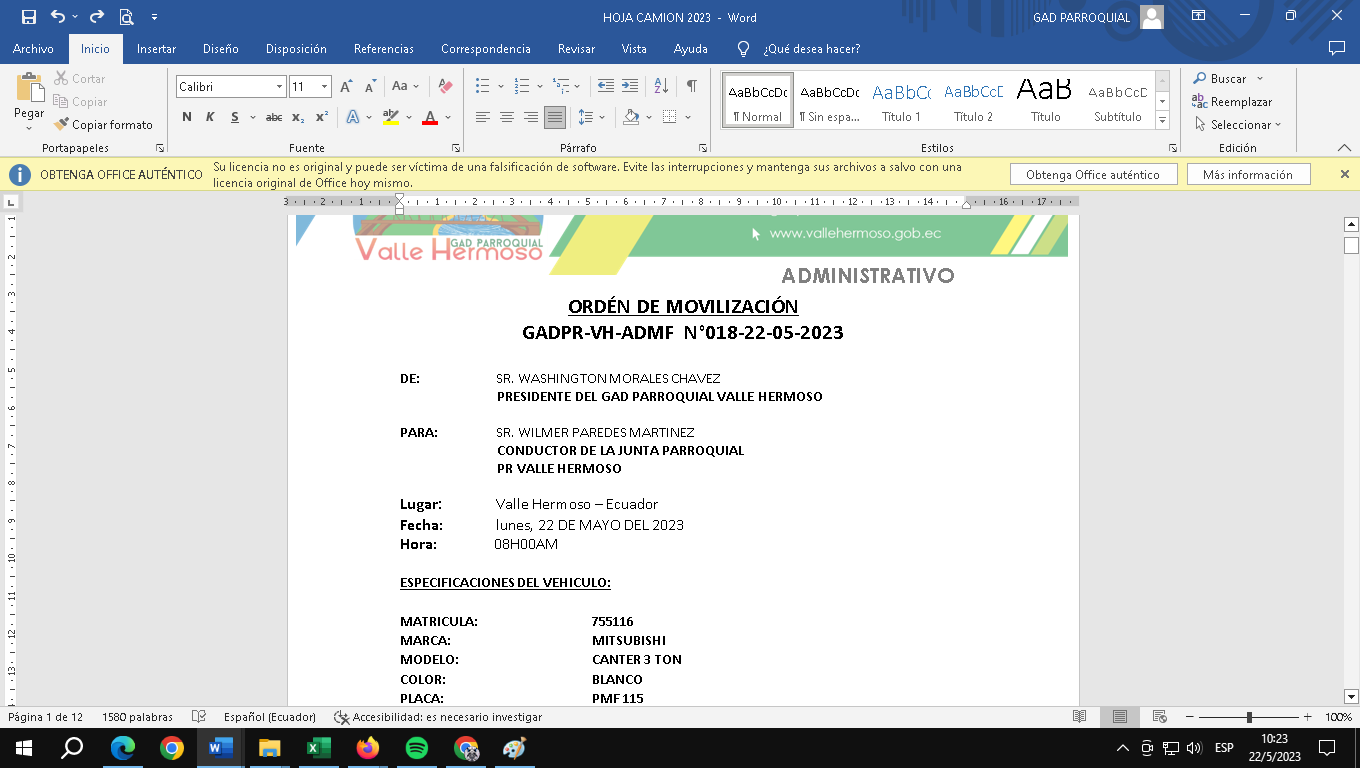Select the Justify alignment icon
The width and height of the screenshot is (1360, 768).
pyautogui.click(x=554, y=117)
